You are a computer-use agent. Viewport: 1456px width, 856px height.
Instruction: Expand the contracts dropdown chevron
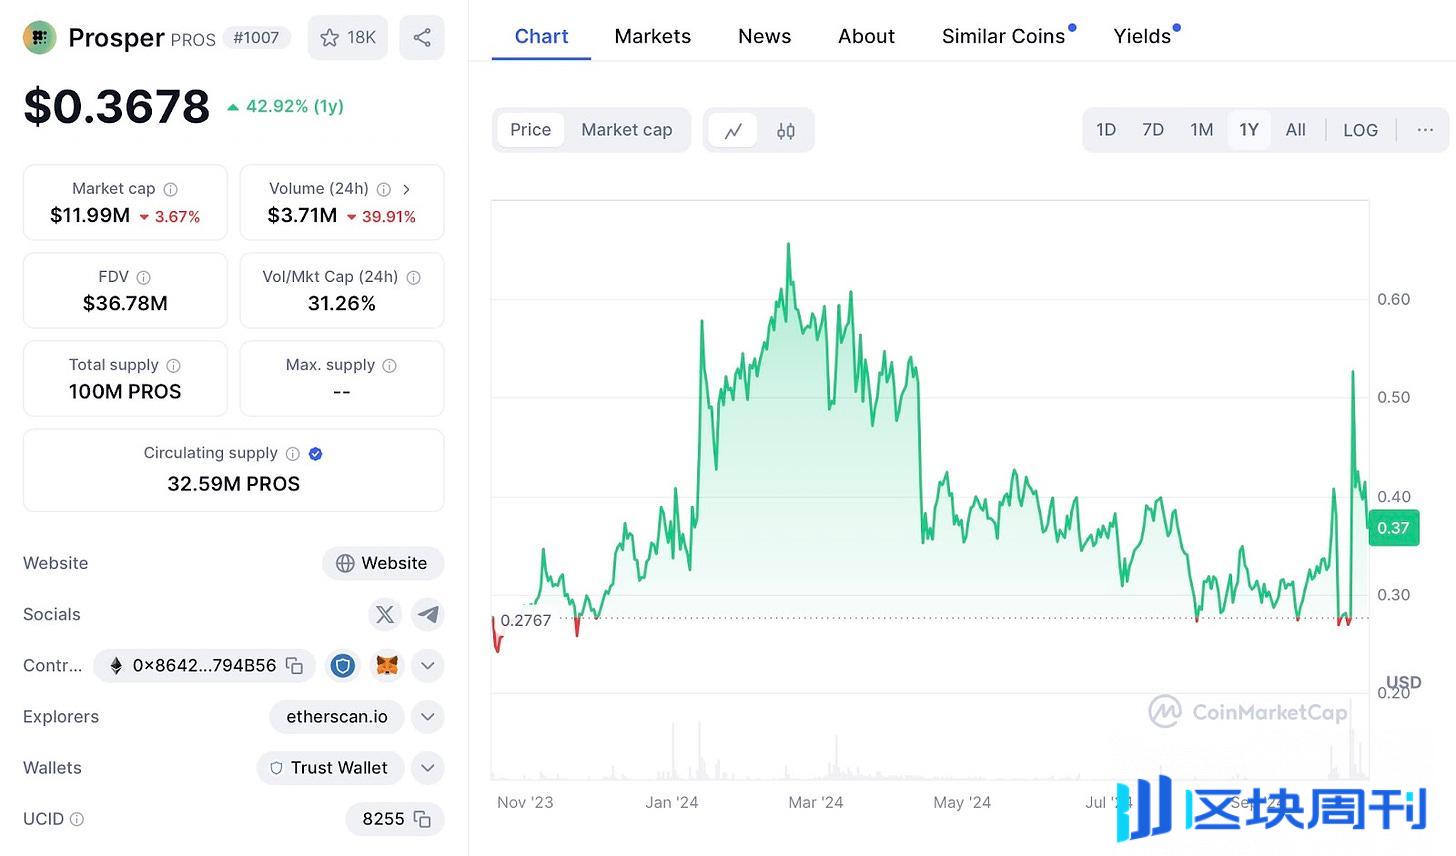click(x=428, y=665)
